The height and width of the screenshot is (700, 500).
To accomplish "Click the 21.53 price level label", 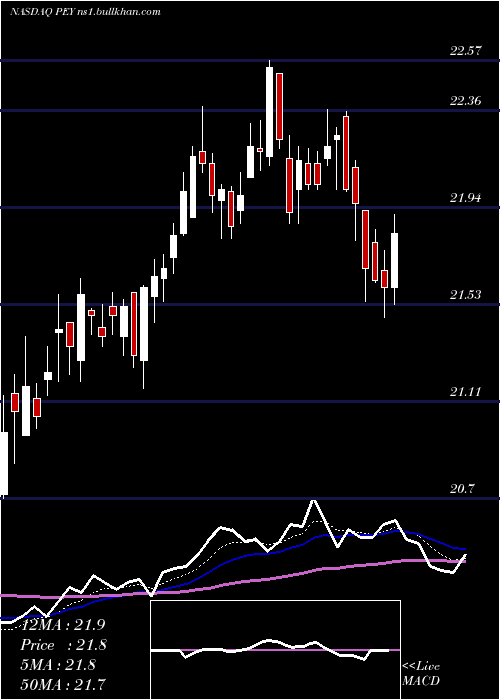I will [466, 295].
